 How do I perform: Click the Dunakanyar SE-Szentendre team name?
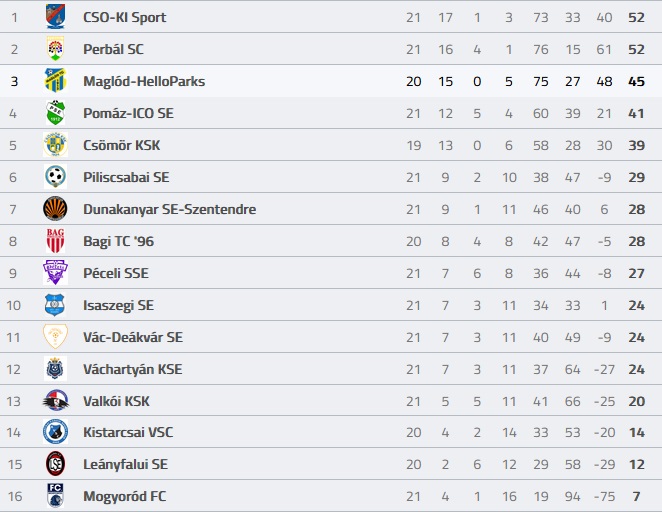[169, 209]
